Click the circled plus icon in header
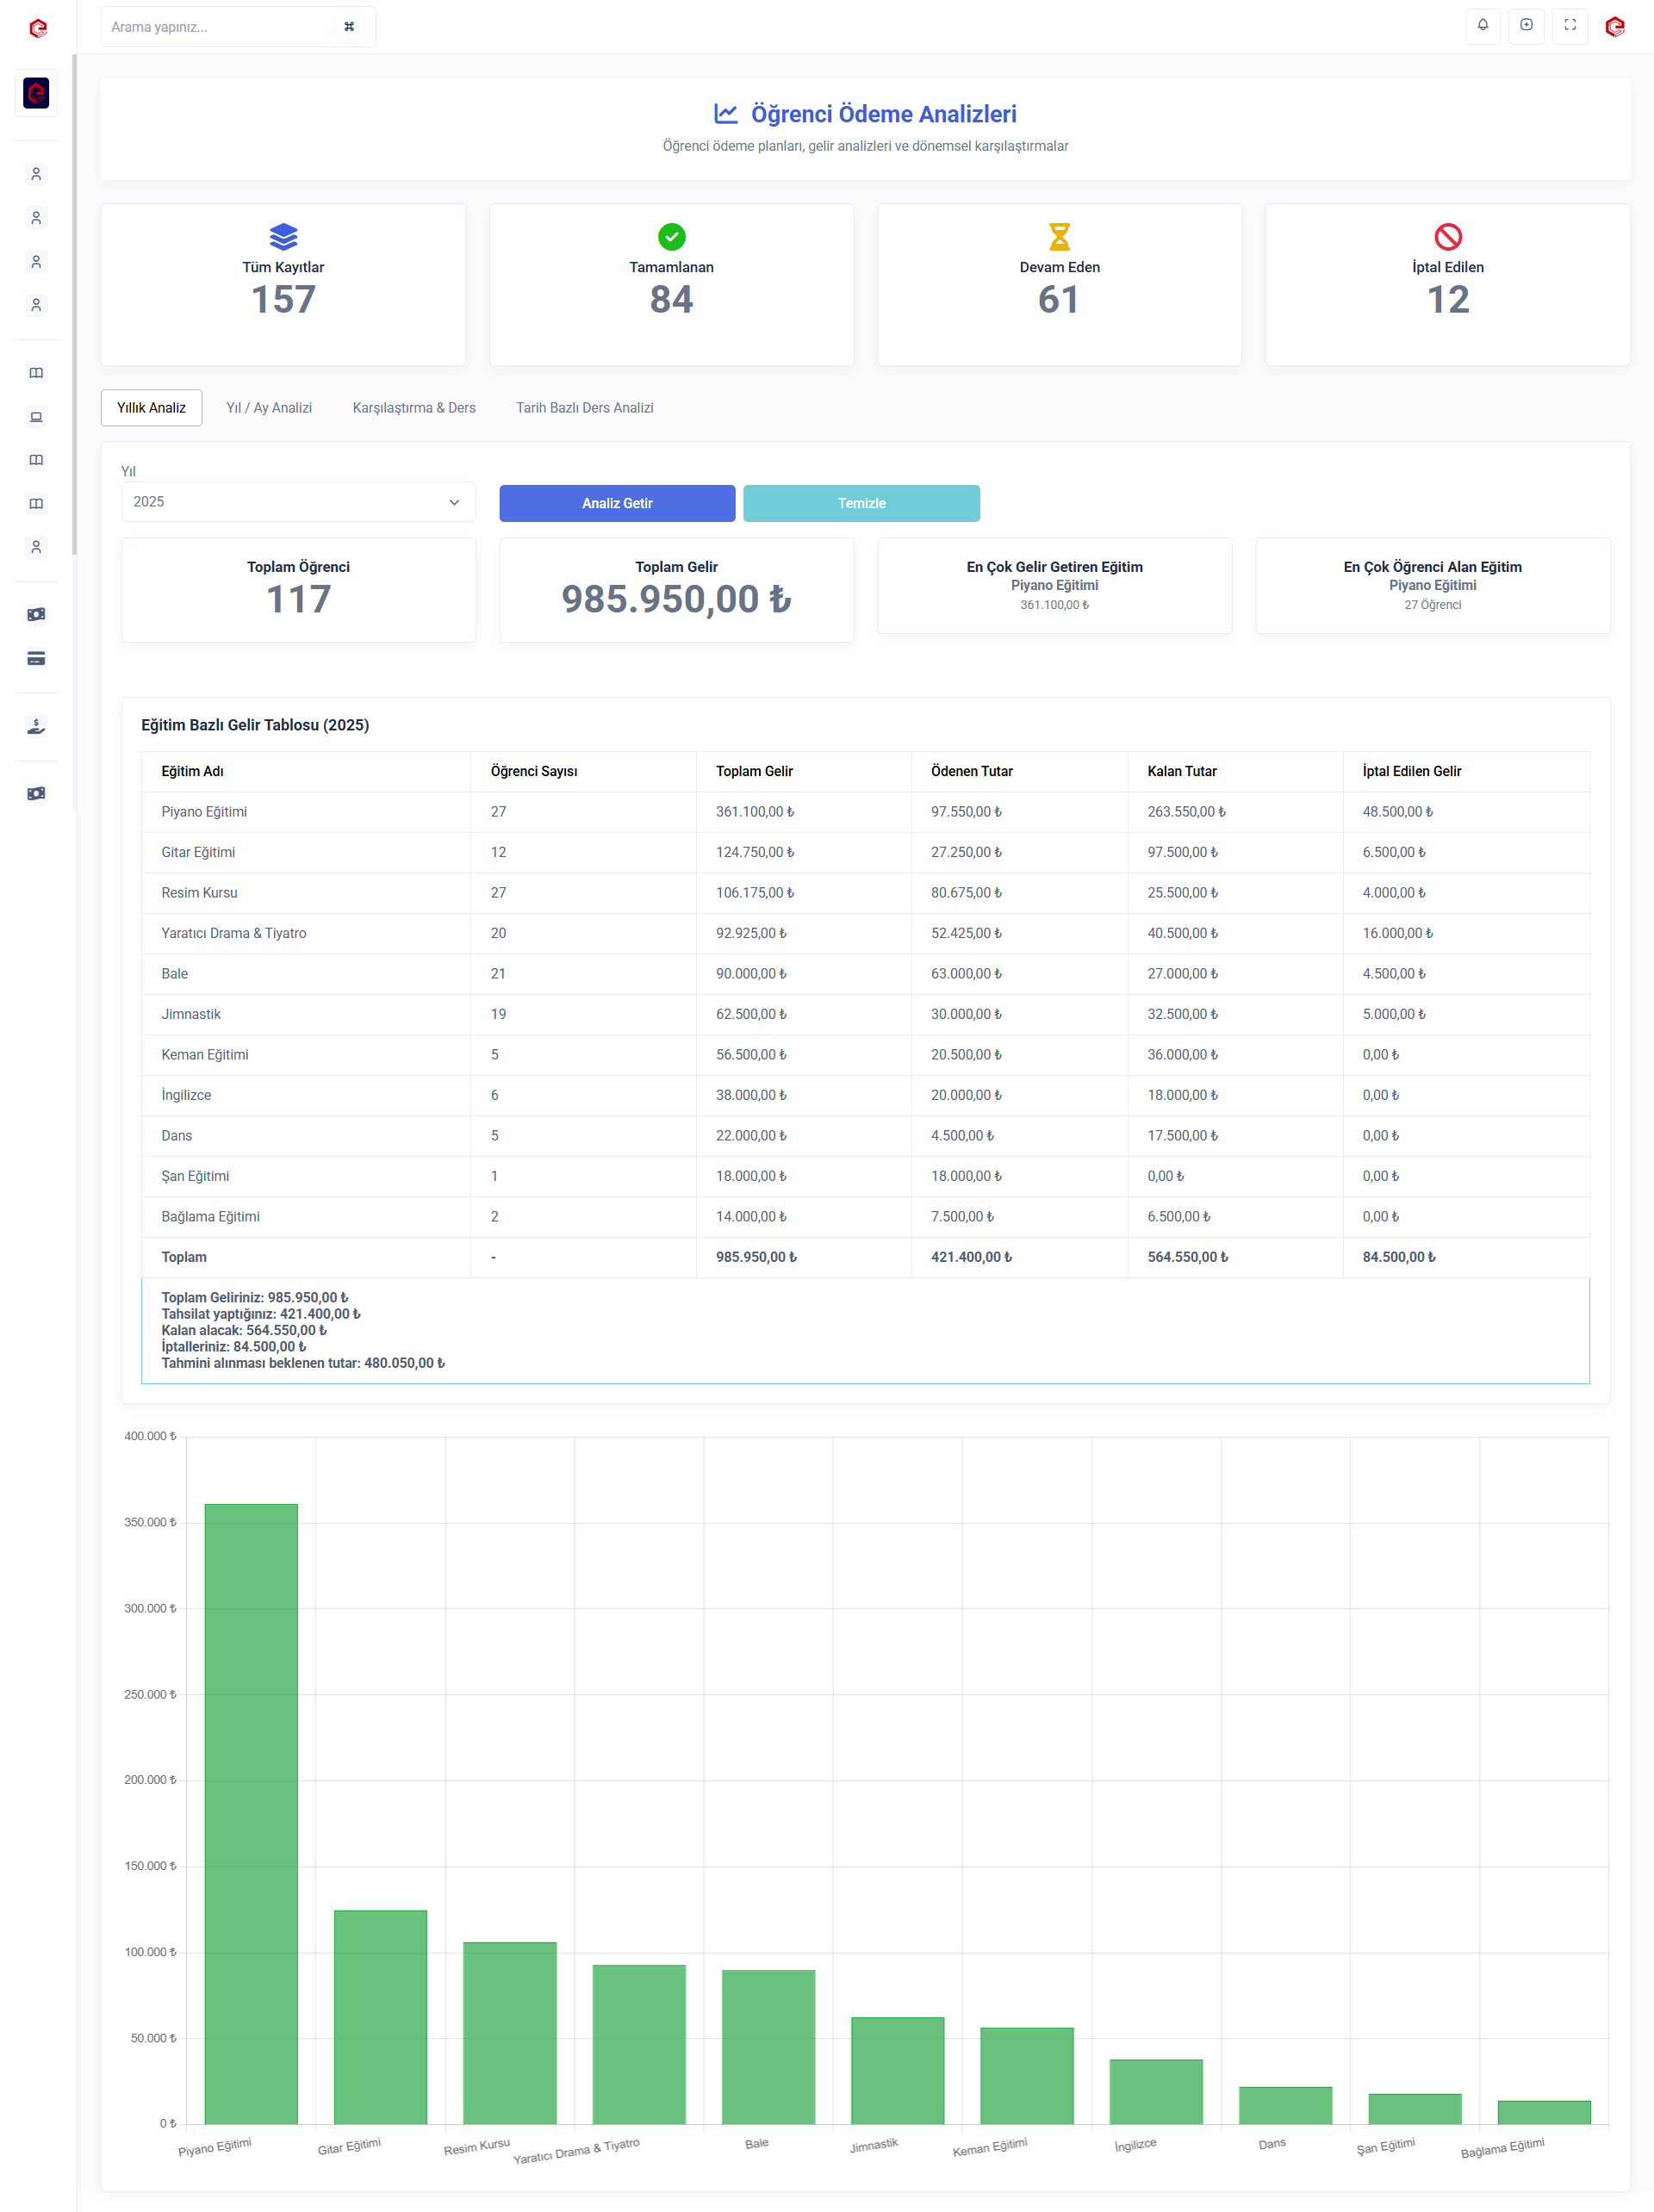Screen dimensions: 1654x2212 click(1526, 26)
